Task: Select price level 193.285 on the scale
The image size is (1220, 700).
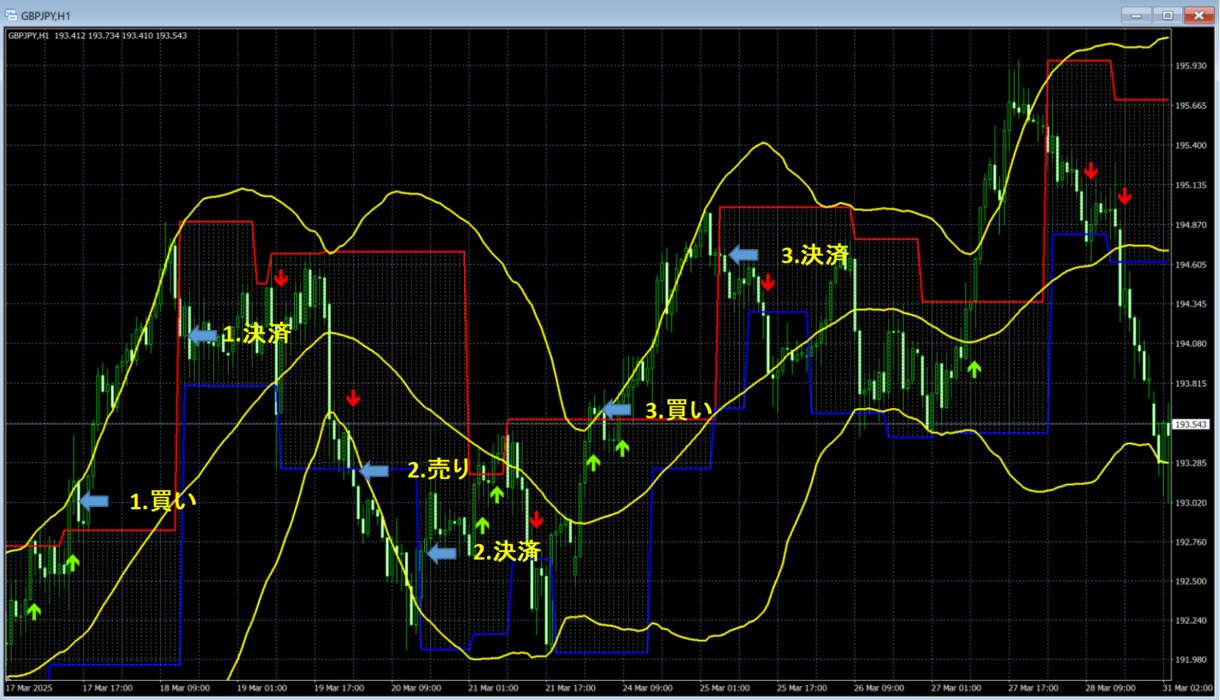Action: tap(1190, 463)
